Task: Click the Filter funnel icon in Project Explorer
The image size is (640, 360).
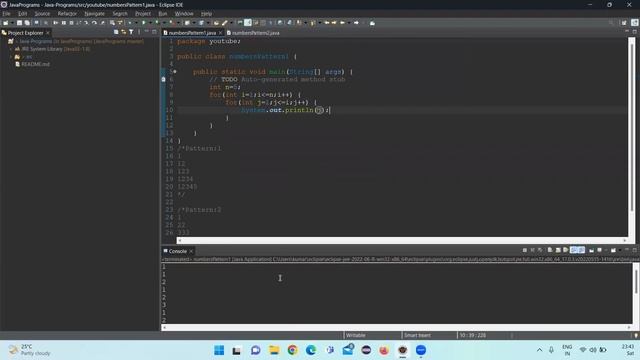Action: coord(131,32)
